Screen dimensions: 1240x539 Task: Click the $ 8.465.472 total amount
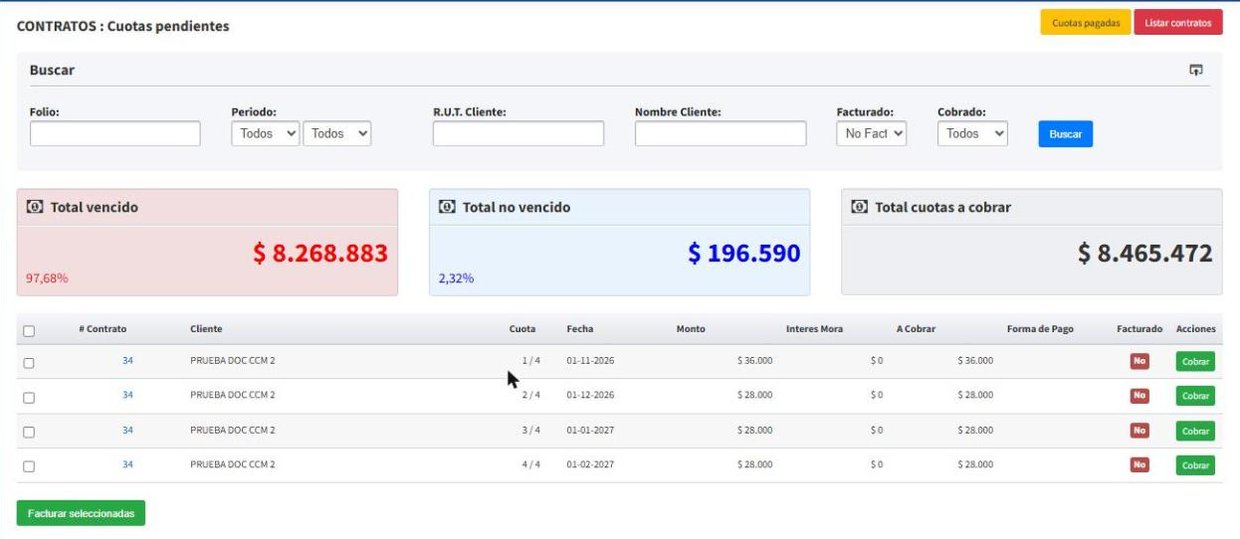1145,253
